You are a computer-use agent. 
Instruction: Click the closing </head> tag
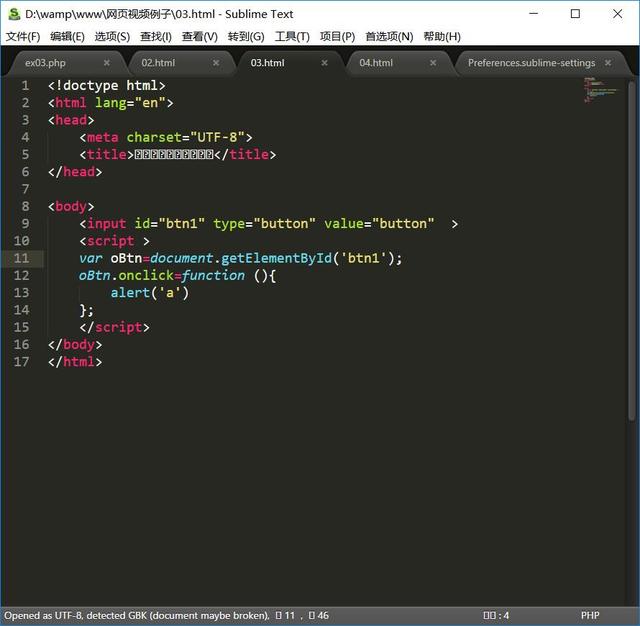tap(75, 172)
